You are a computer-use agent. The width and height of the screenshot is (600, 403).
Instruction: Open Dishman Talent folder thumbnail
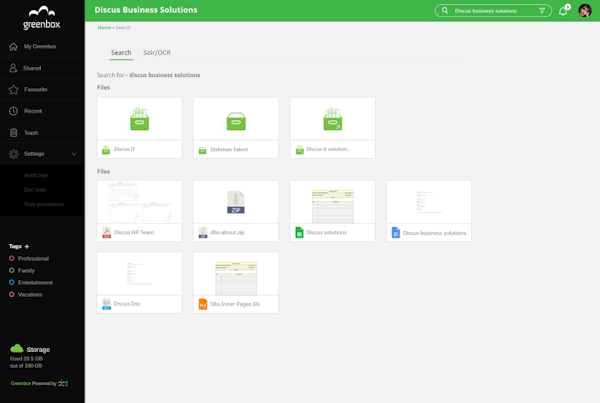236,119
